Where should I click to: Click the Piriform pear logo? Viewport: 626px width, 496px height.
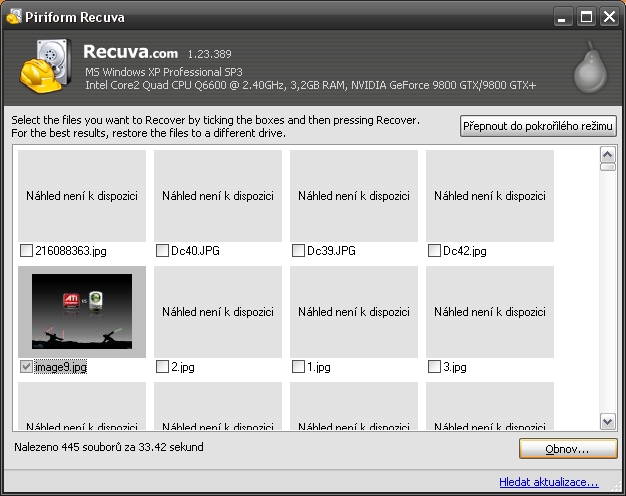tap(590, 67)
